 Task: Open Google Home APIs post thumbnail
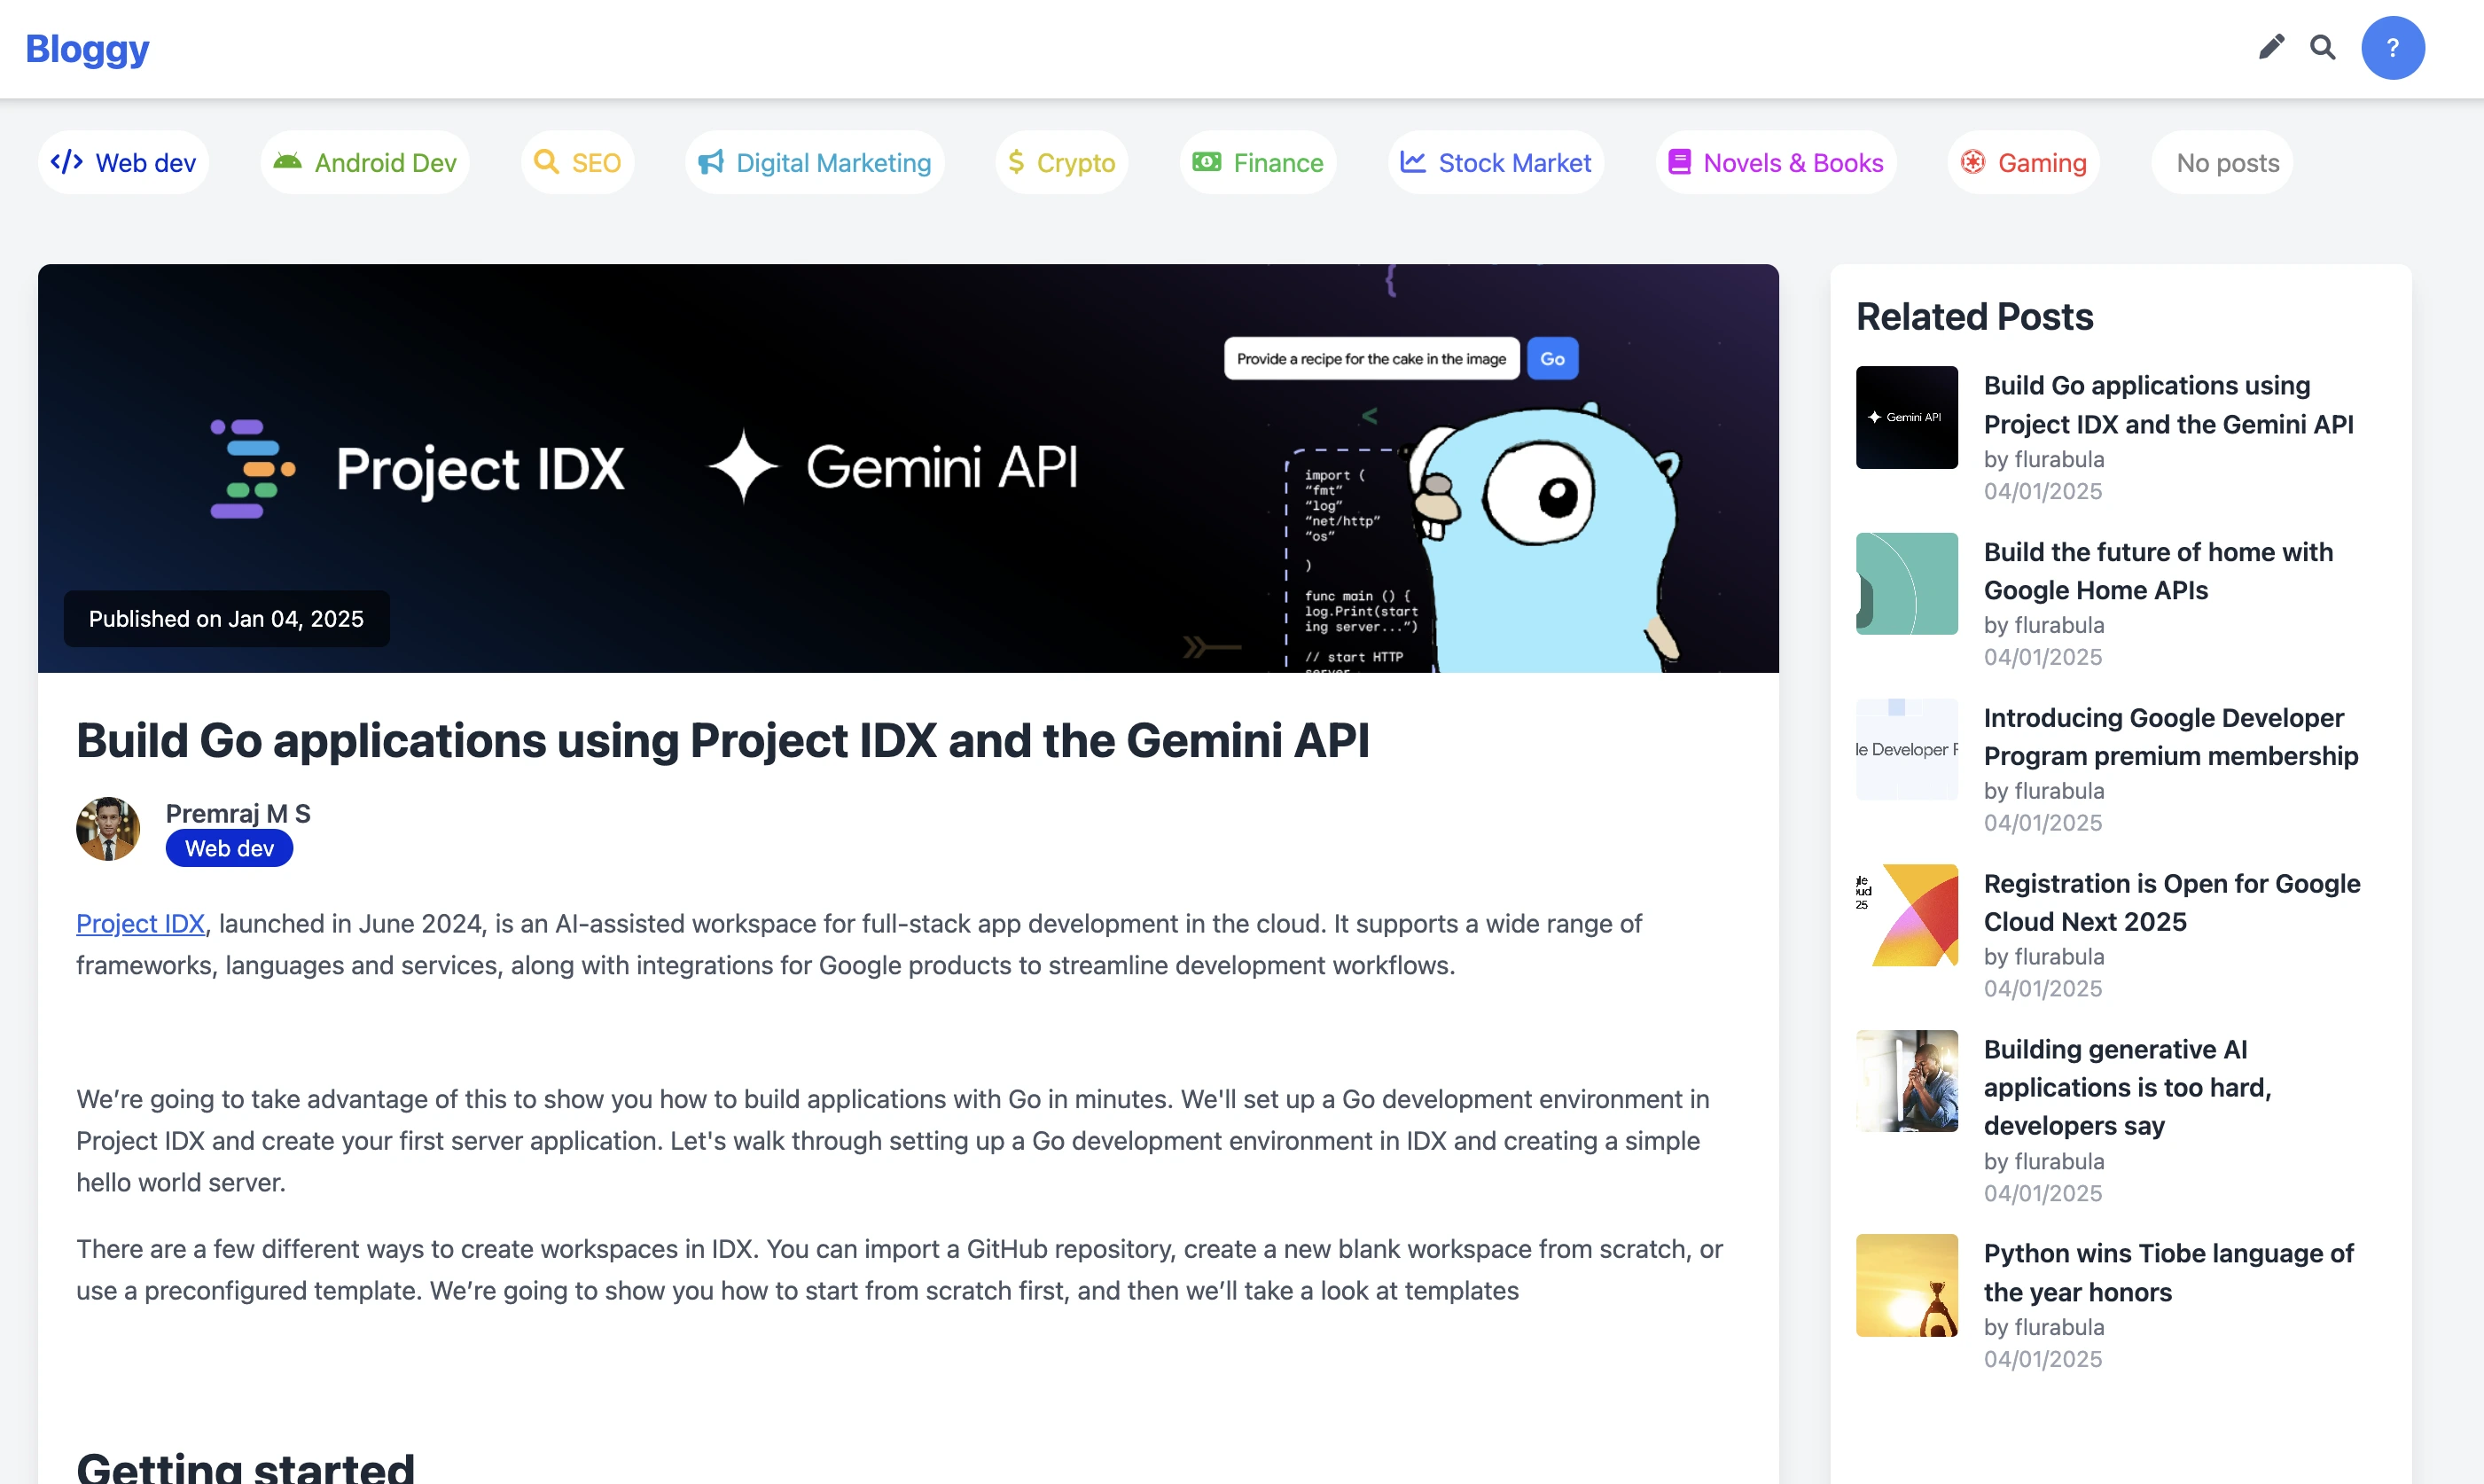click(x=1906, y=583)
